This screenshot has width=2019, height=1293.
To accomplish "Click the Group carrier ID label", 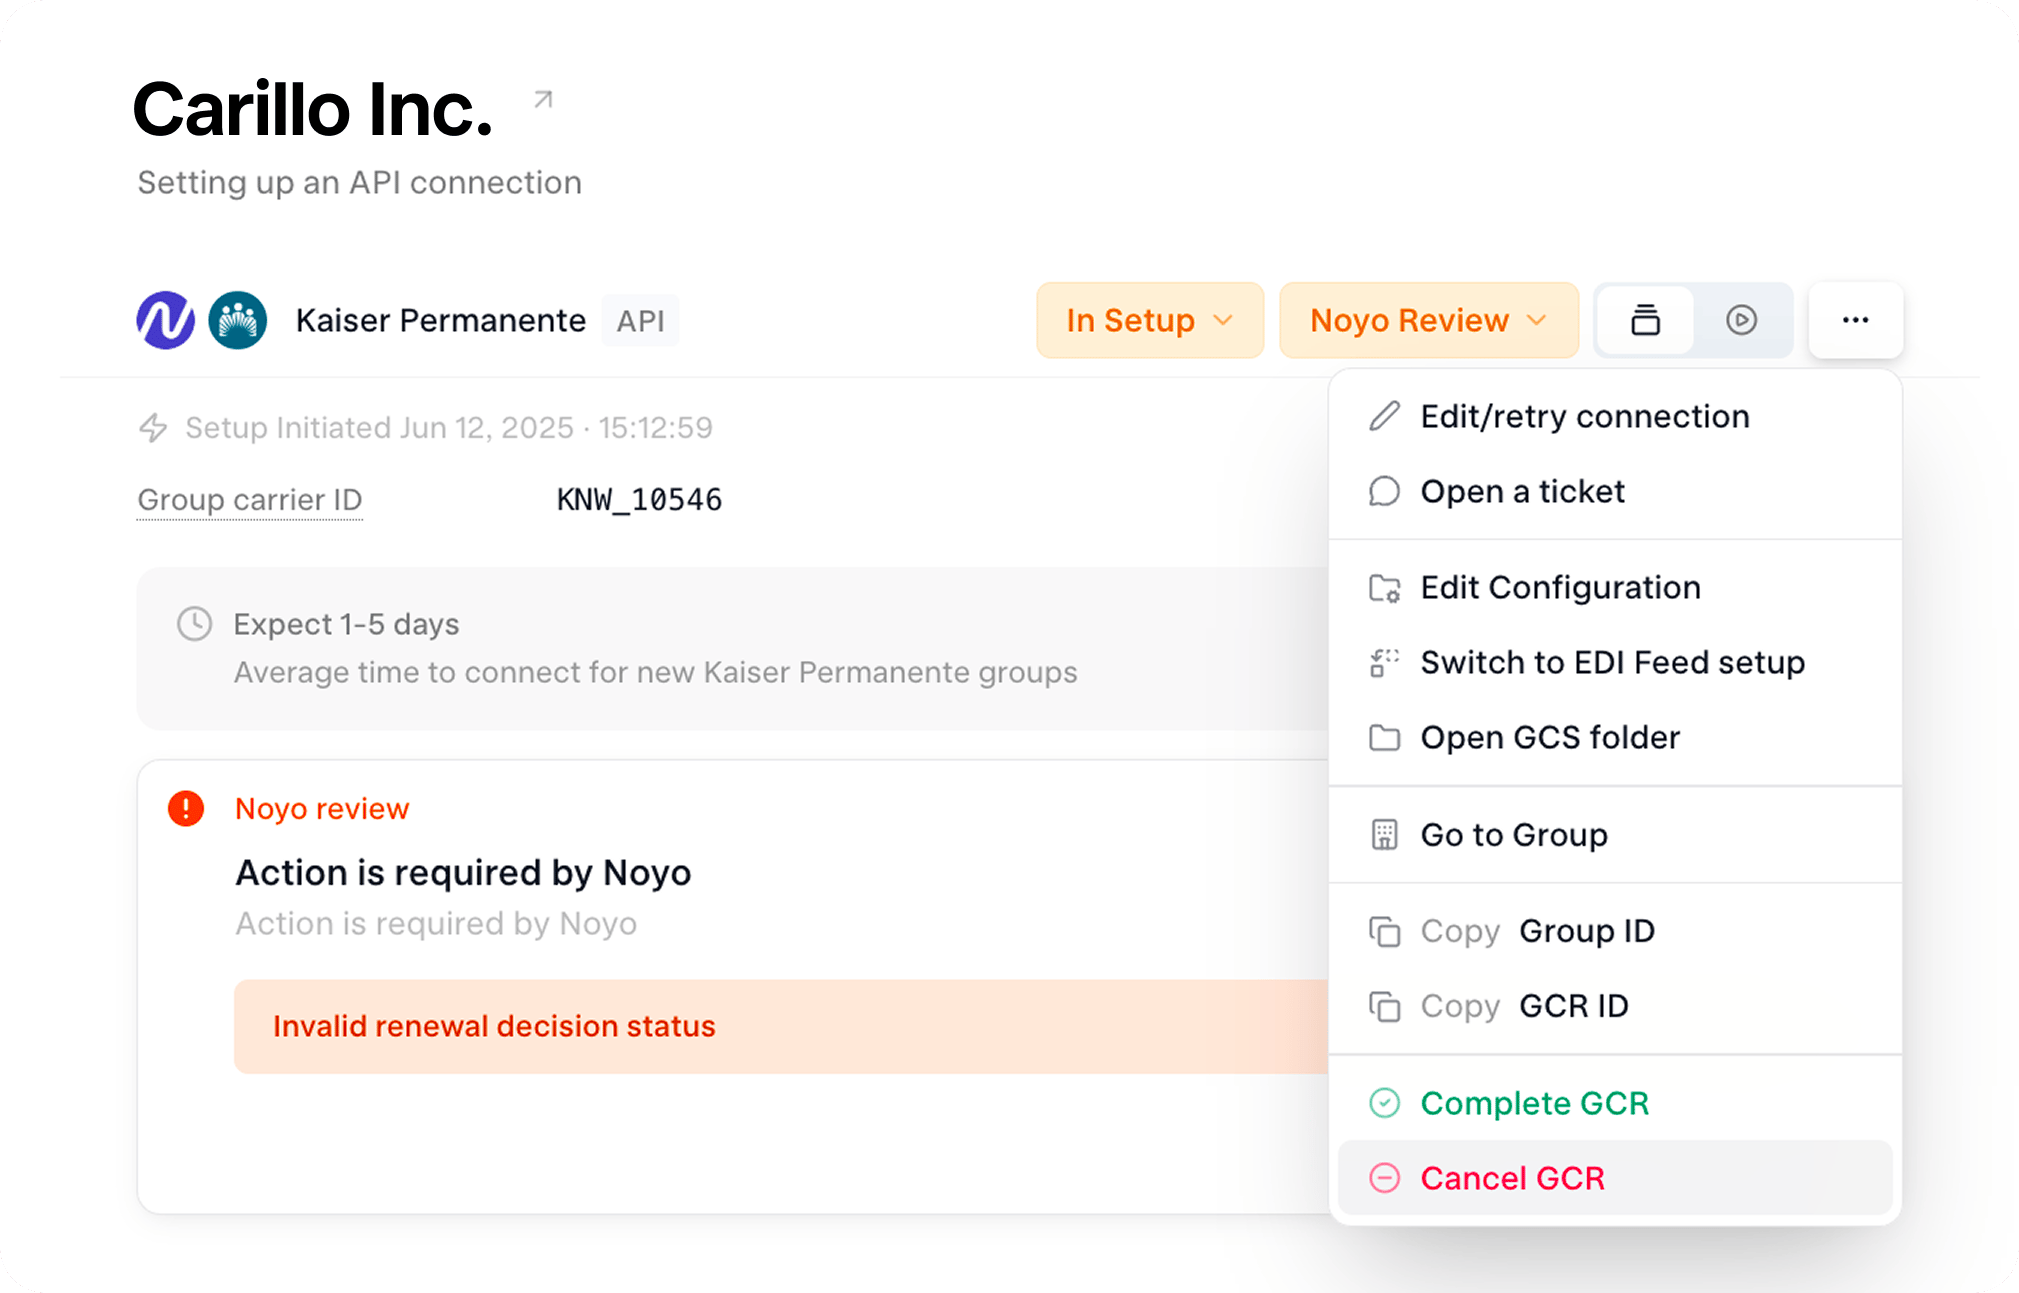I will pos(250,500).
